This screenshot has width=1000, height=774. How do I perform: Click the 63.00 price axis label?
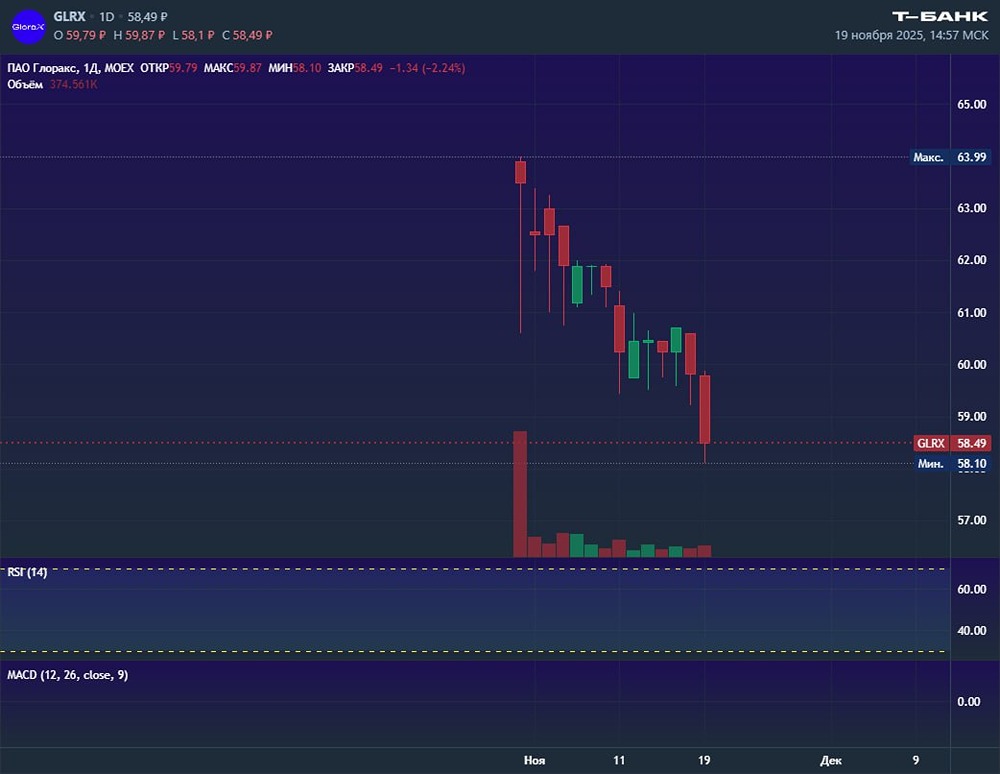[971, 208]
